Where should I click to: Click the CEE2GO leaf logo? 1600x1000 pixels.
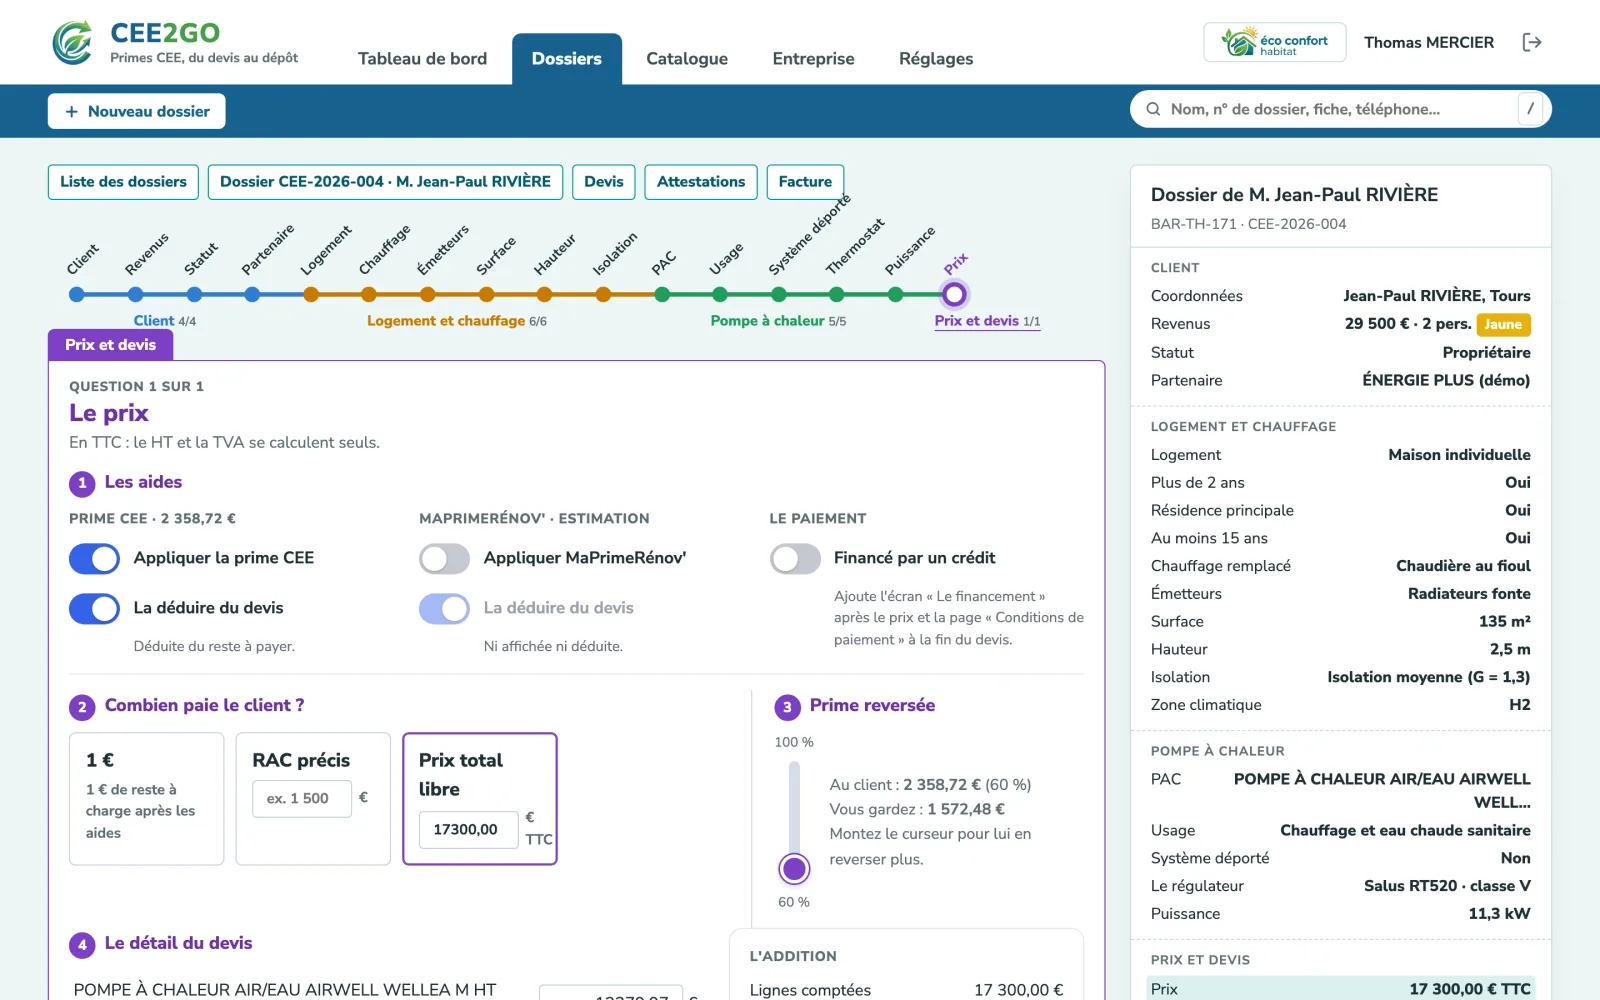pyautogui.click(x=73, y=42)
